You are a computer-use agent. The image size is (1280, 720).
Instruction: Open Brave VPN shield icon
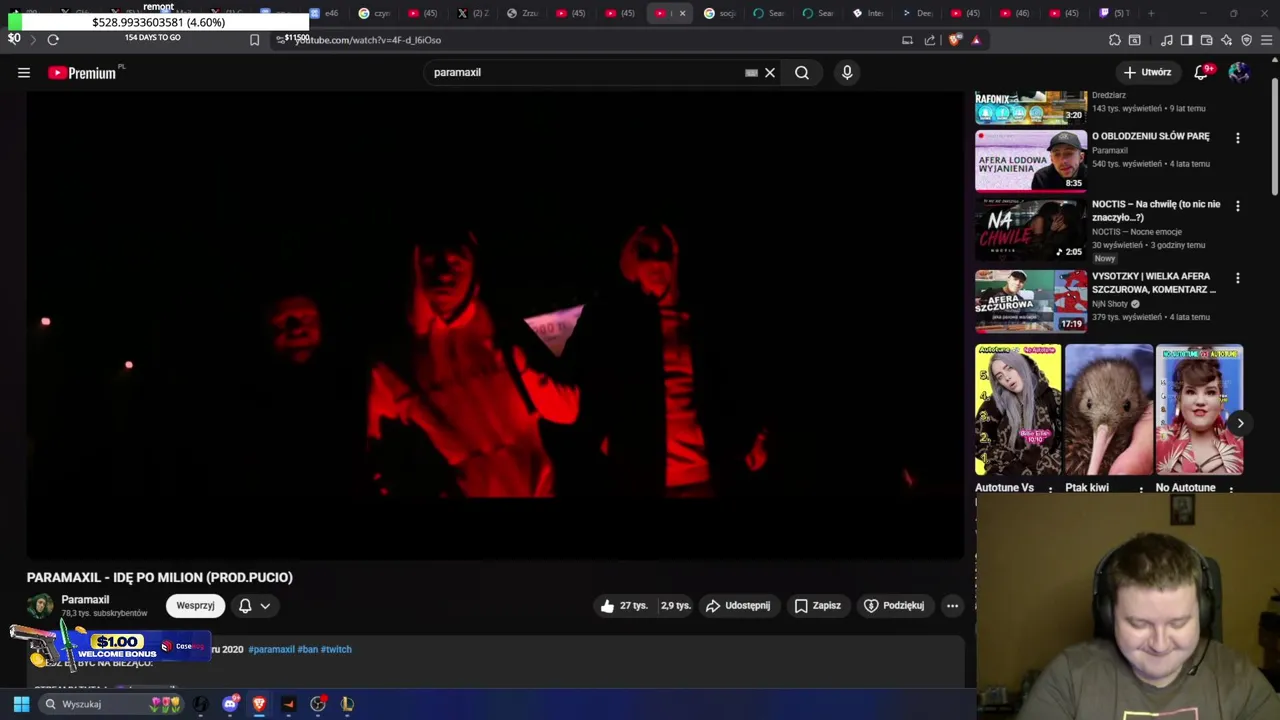[x=1246, y=40]
